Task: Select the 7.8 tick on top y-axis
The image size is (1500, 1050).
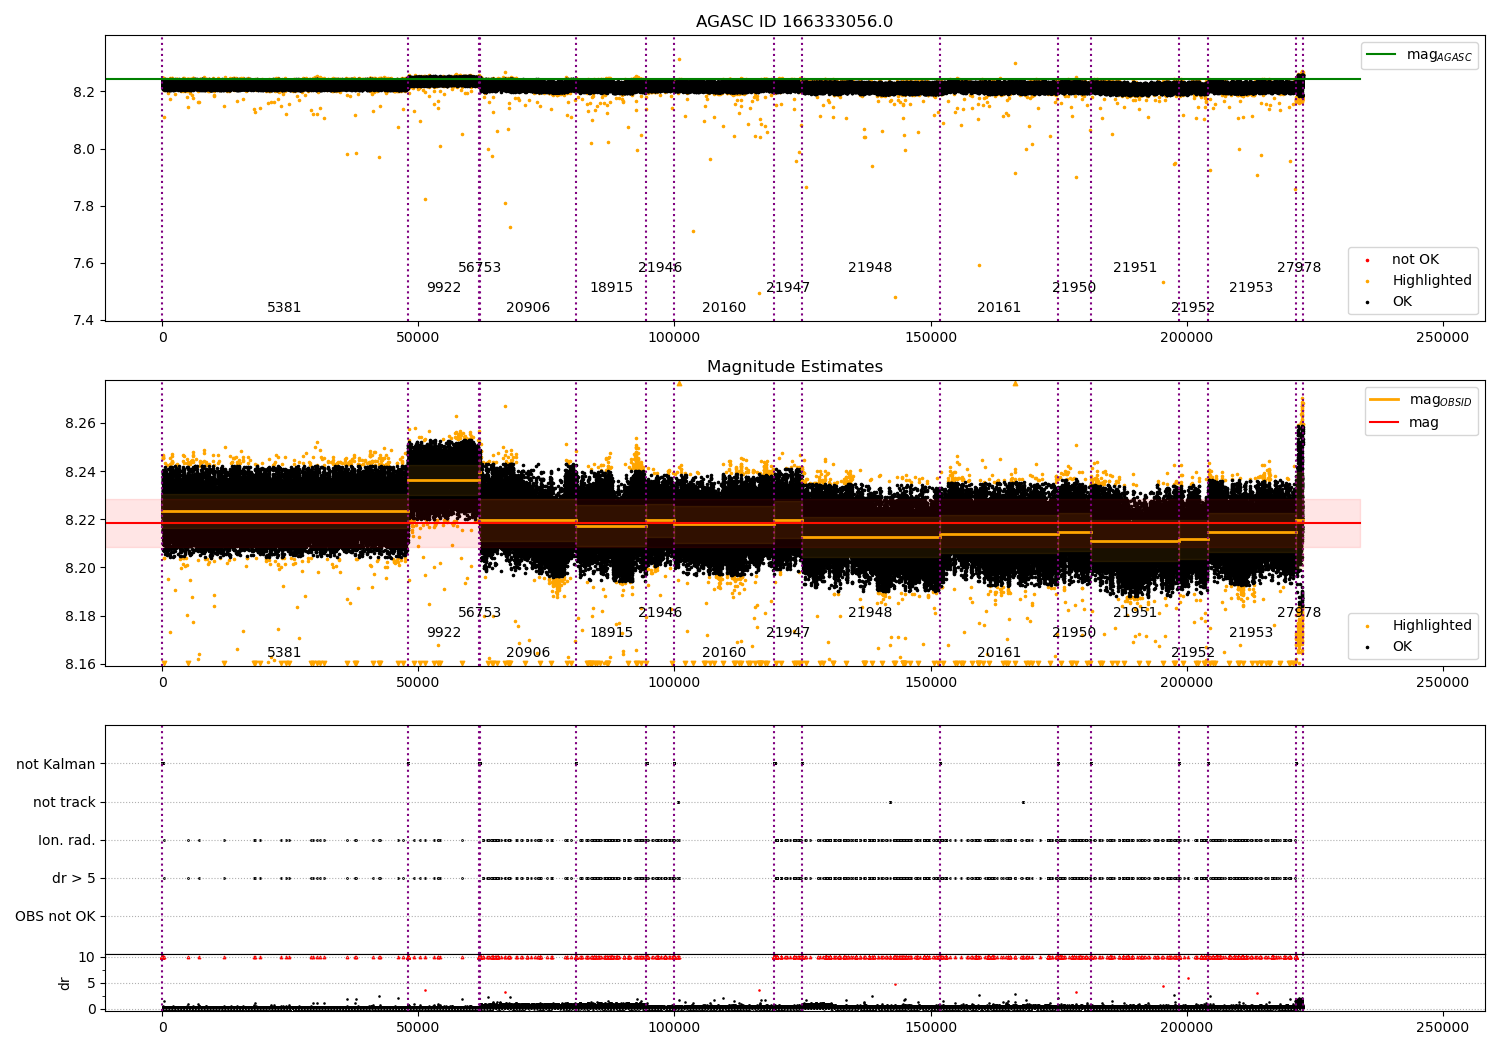Action: pyautogui.click(x=84, y=207)
